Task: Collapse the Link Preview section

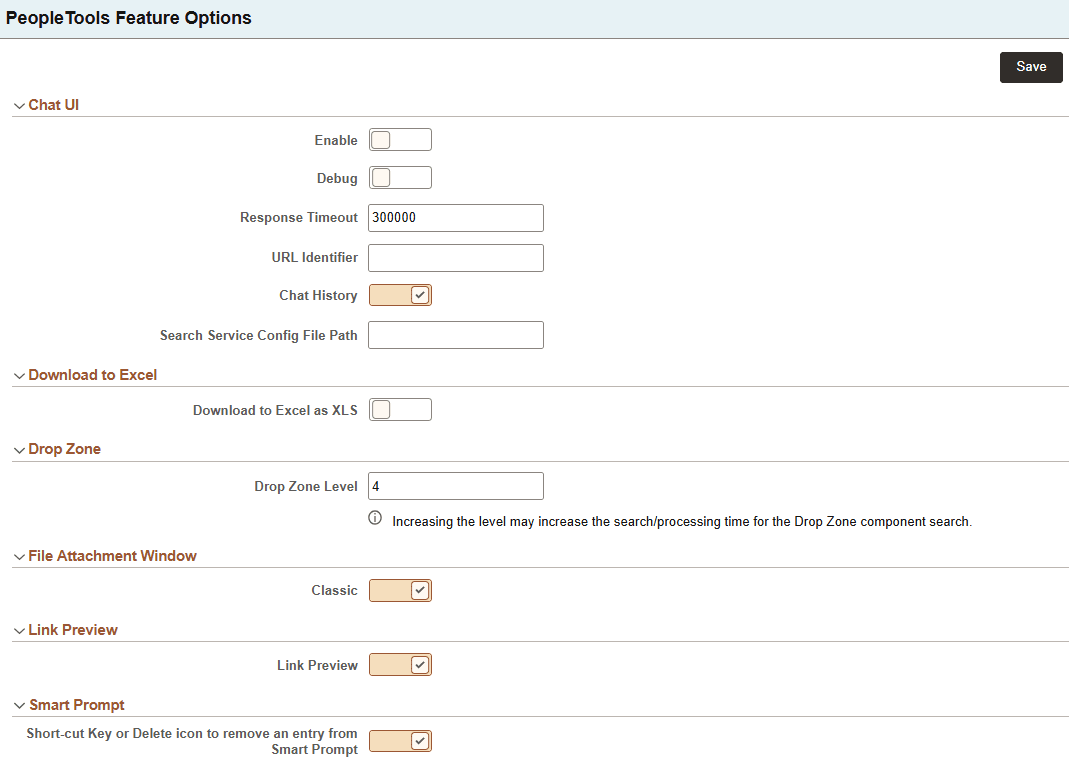Action: (x=19, y=631)
